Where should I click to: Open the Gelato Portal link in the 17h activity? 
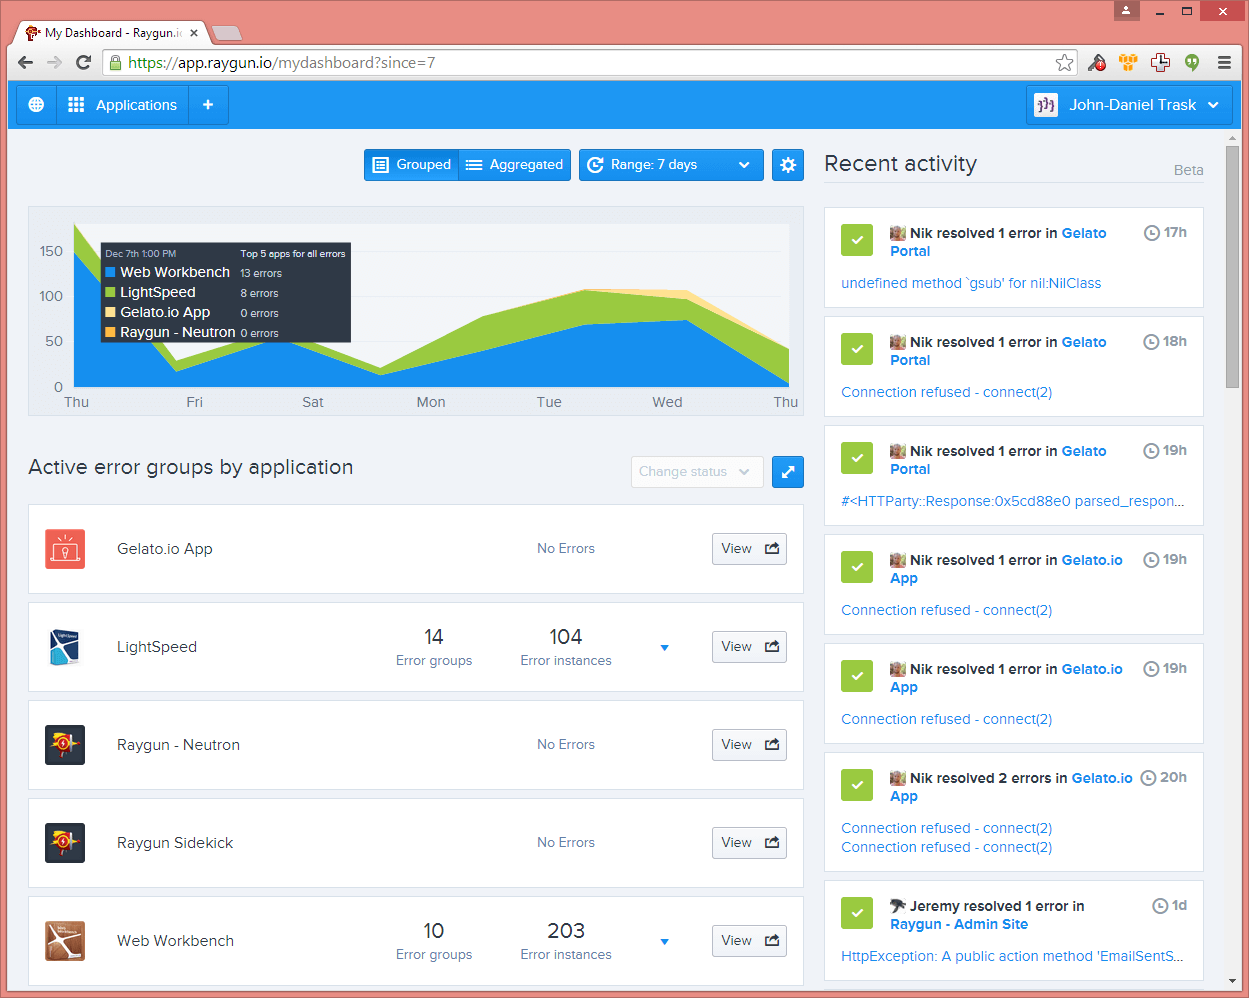coord(998,242)
